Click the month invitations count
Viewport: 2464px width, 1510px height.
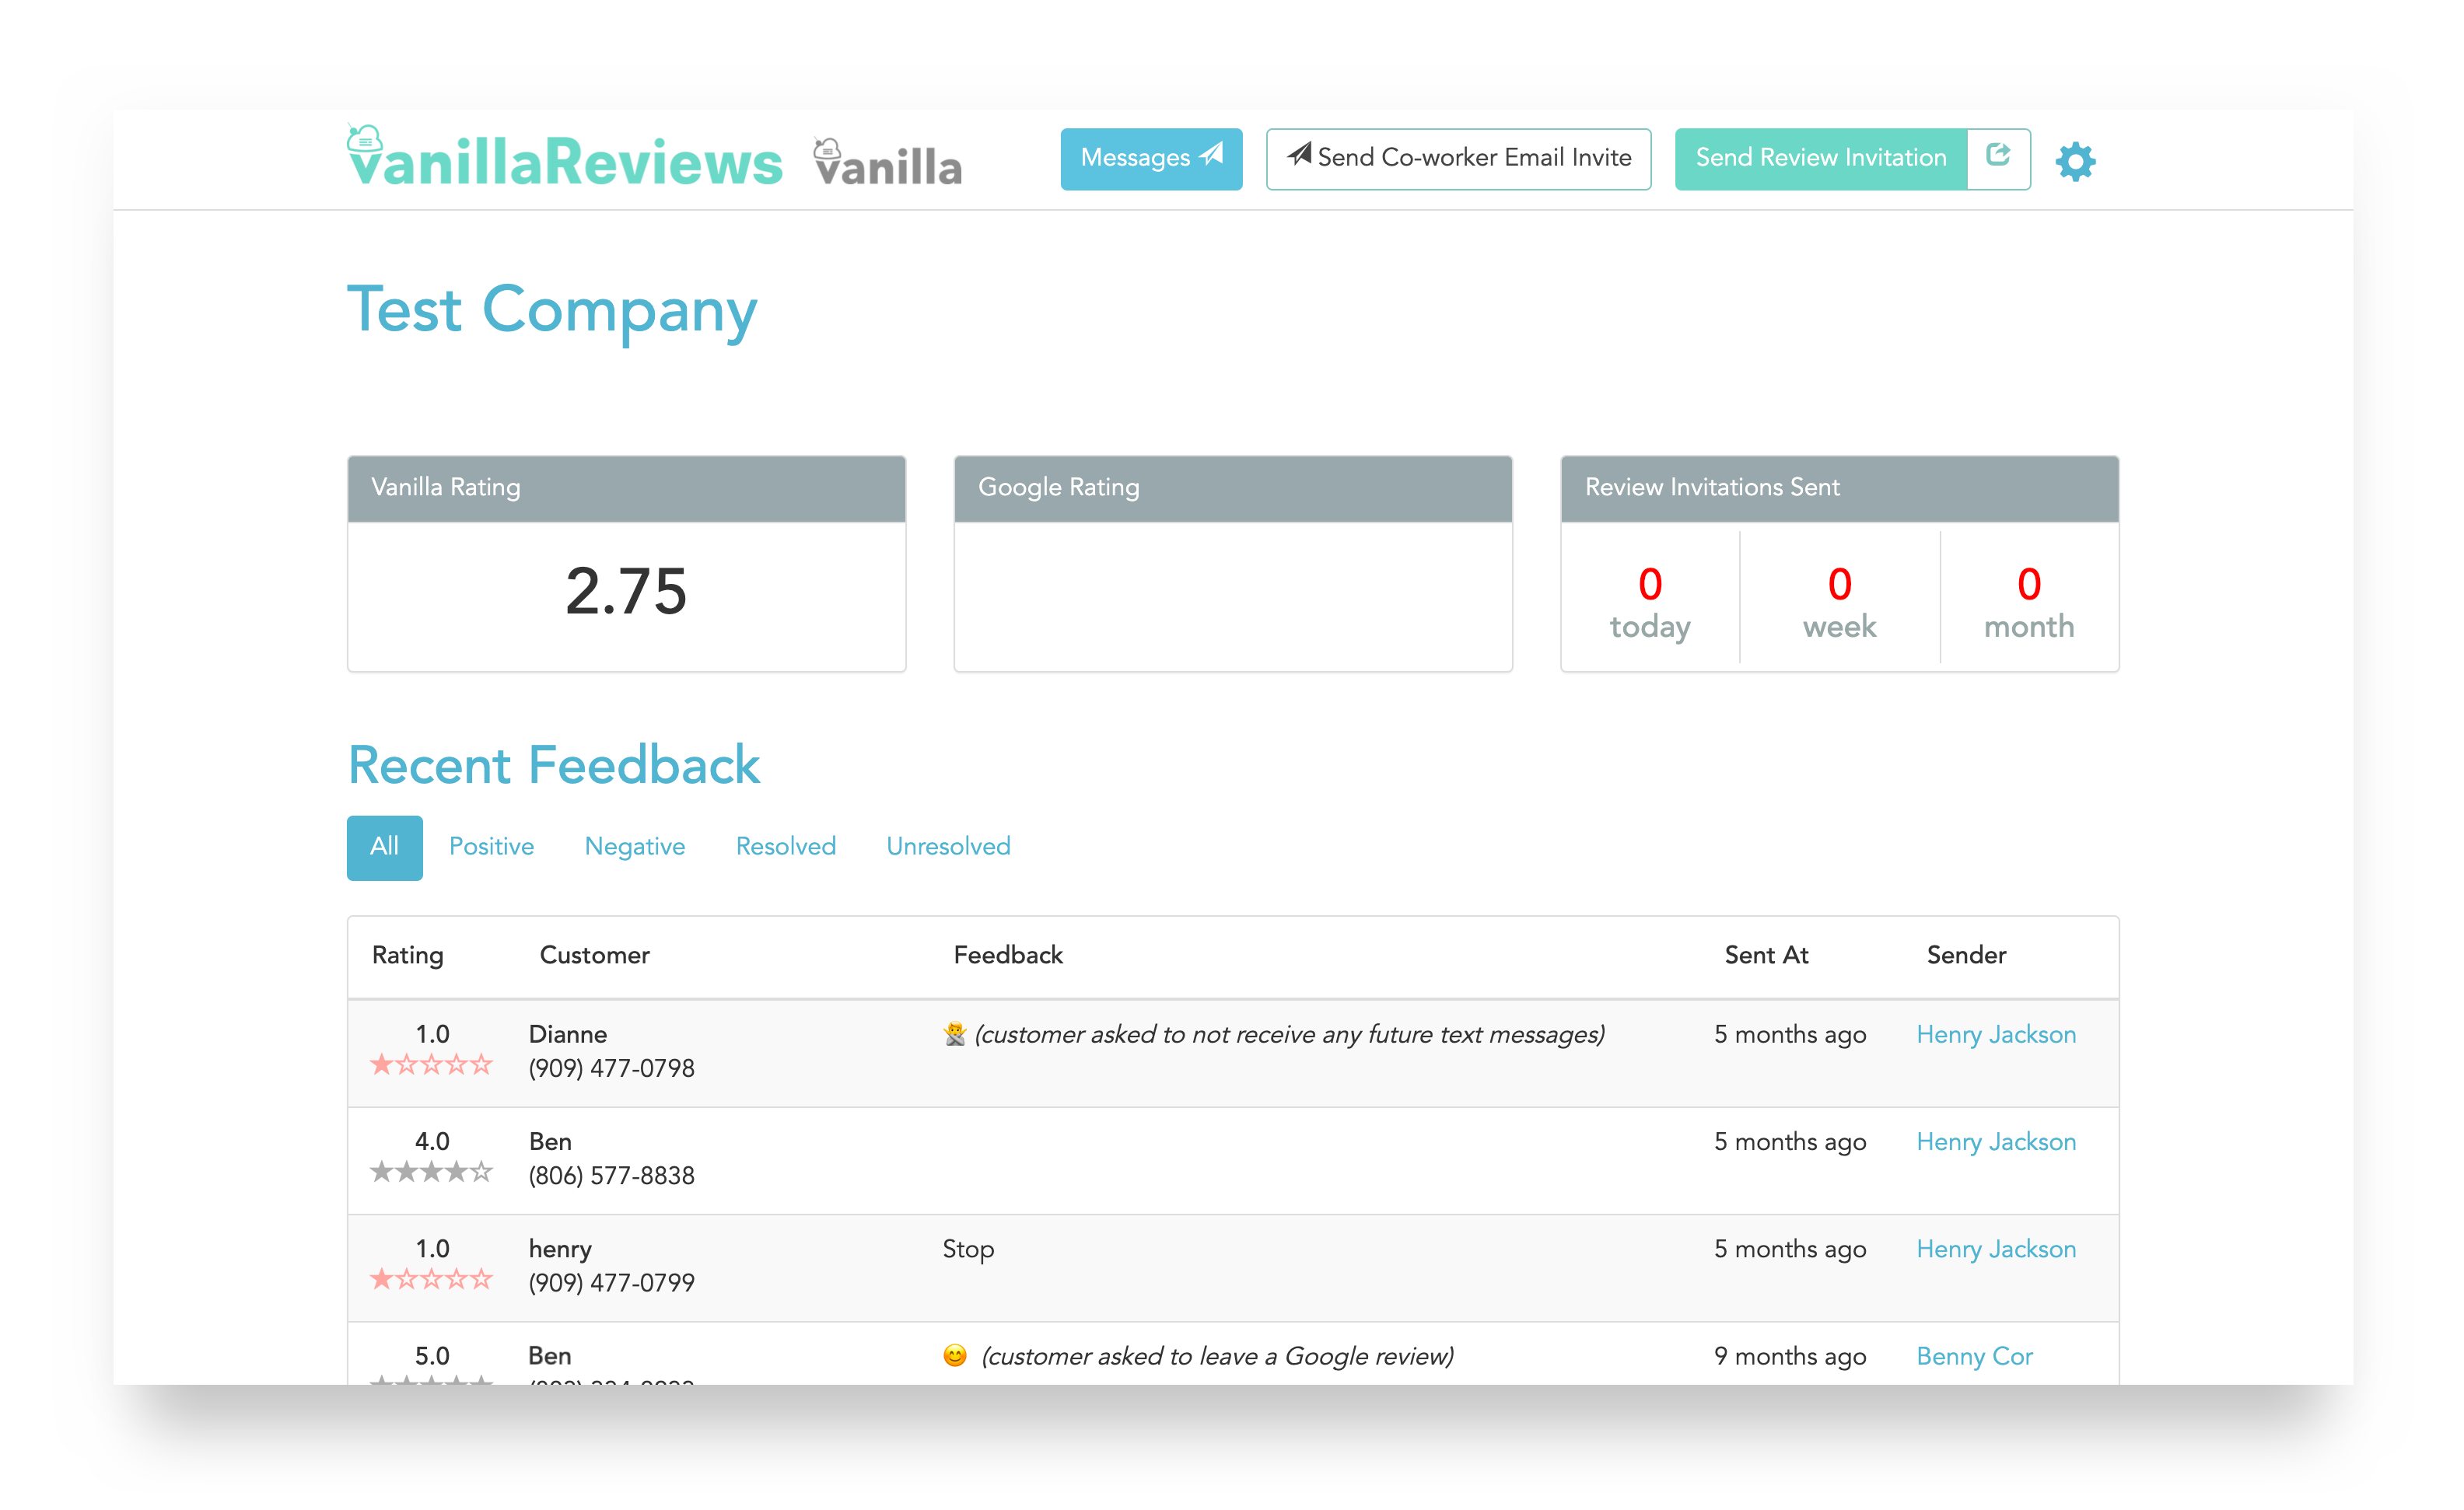pyautogui.click(x=2028, y=585)
